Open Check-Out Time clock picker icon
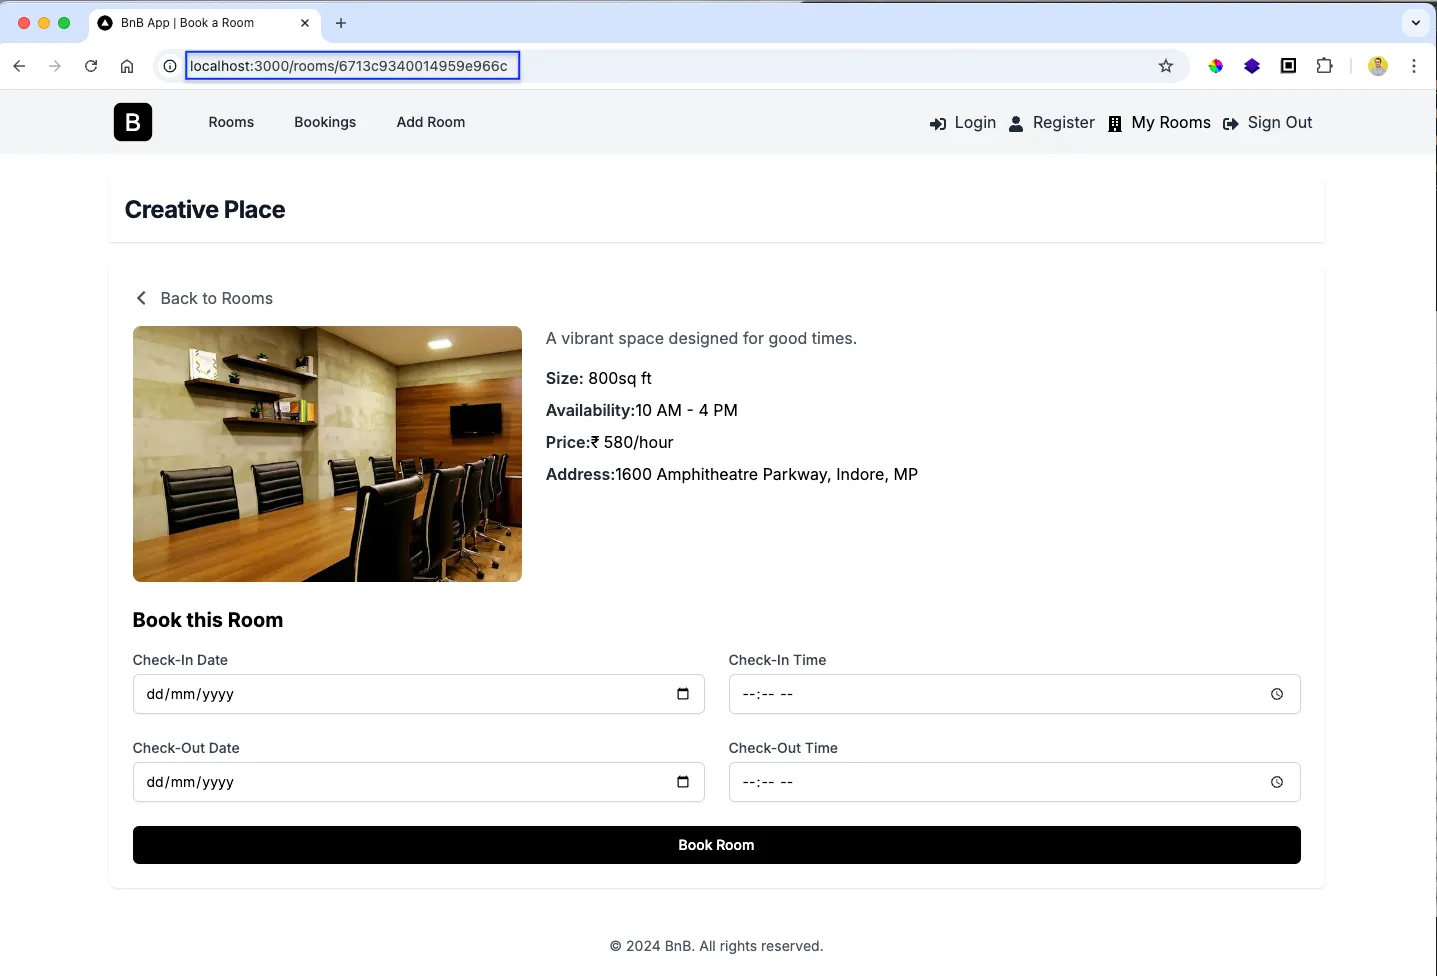Screen dimensions: 1437x976 click(x=1277, y=782)
